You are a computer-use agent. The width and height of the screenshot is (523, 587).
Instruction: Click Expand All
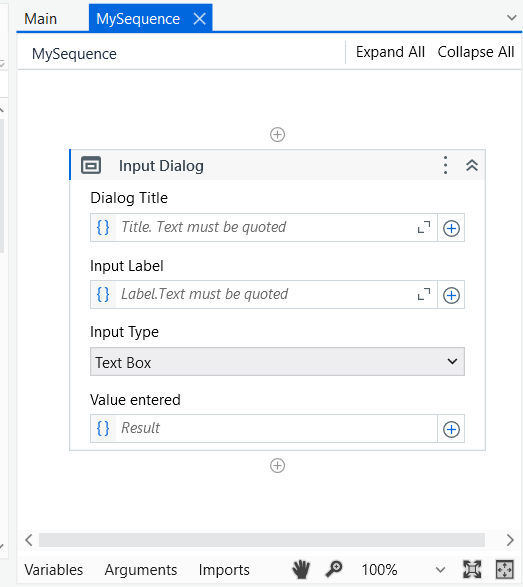tap(390, 52)
